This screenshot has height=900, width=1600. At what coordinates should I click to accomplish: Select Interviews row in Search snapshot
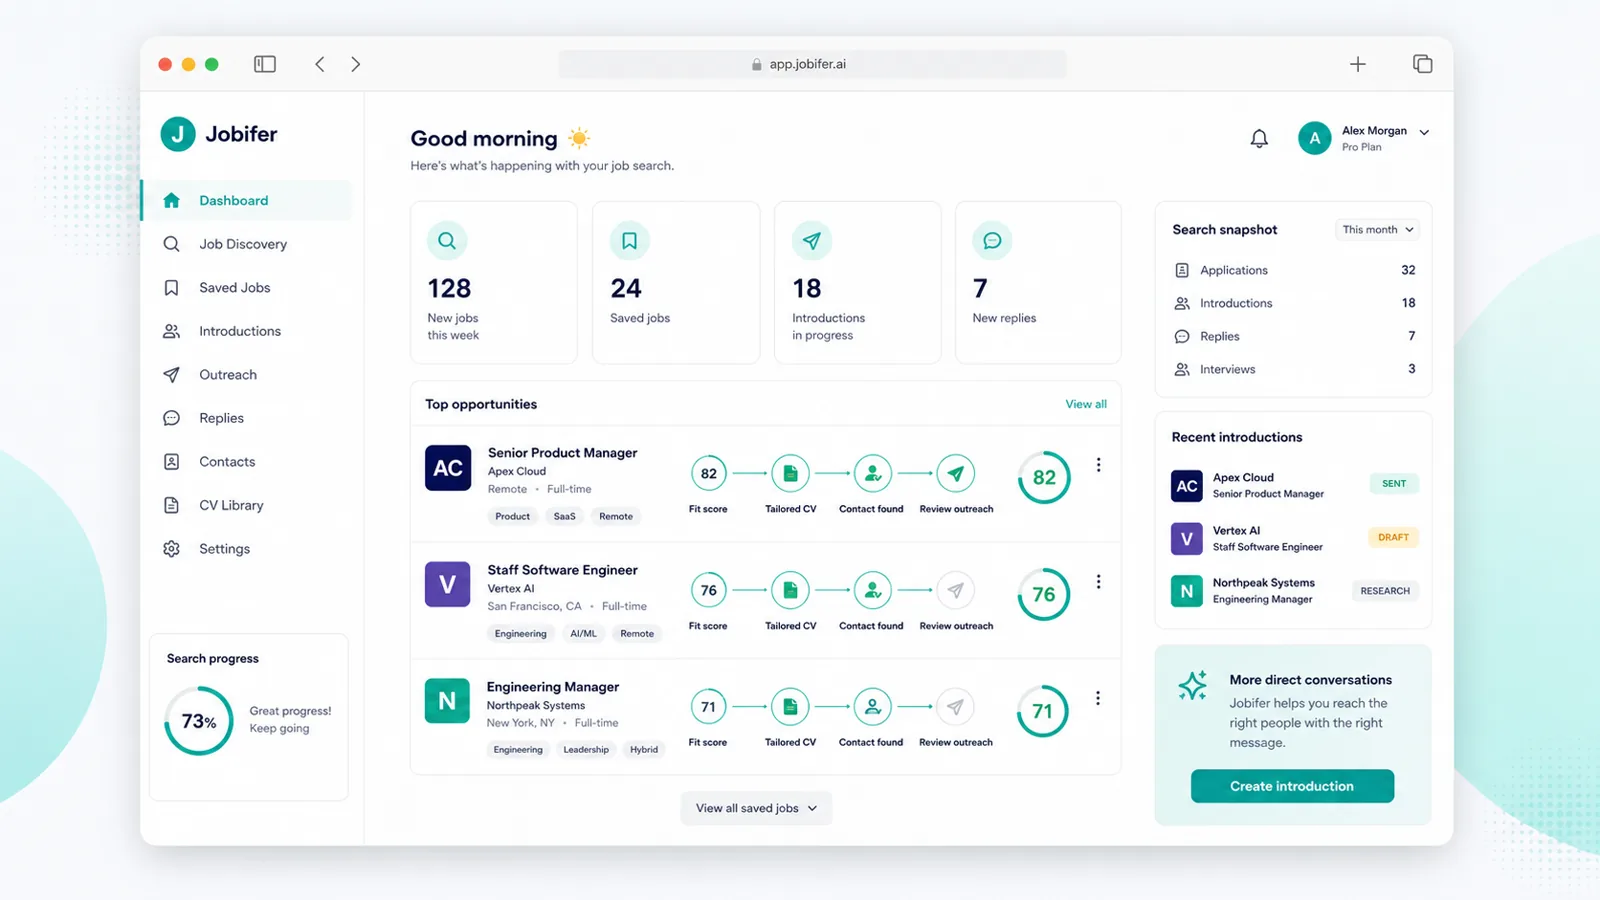point(1294,369)
